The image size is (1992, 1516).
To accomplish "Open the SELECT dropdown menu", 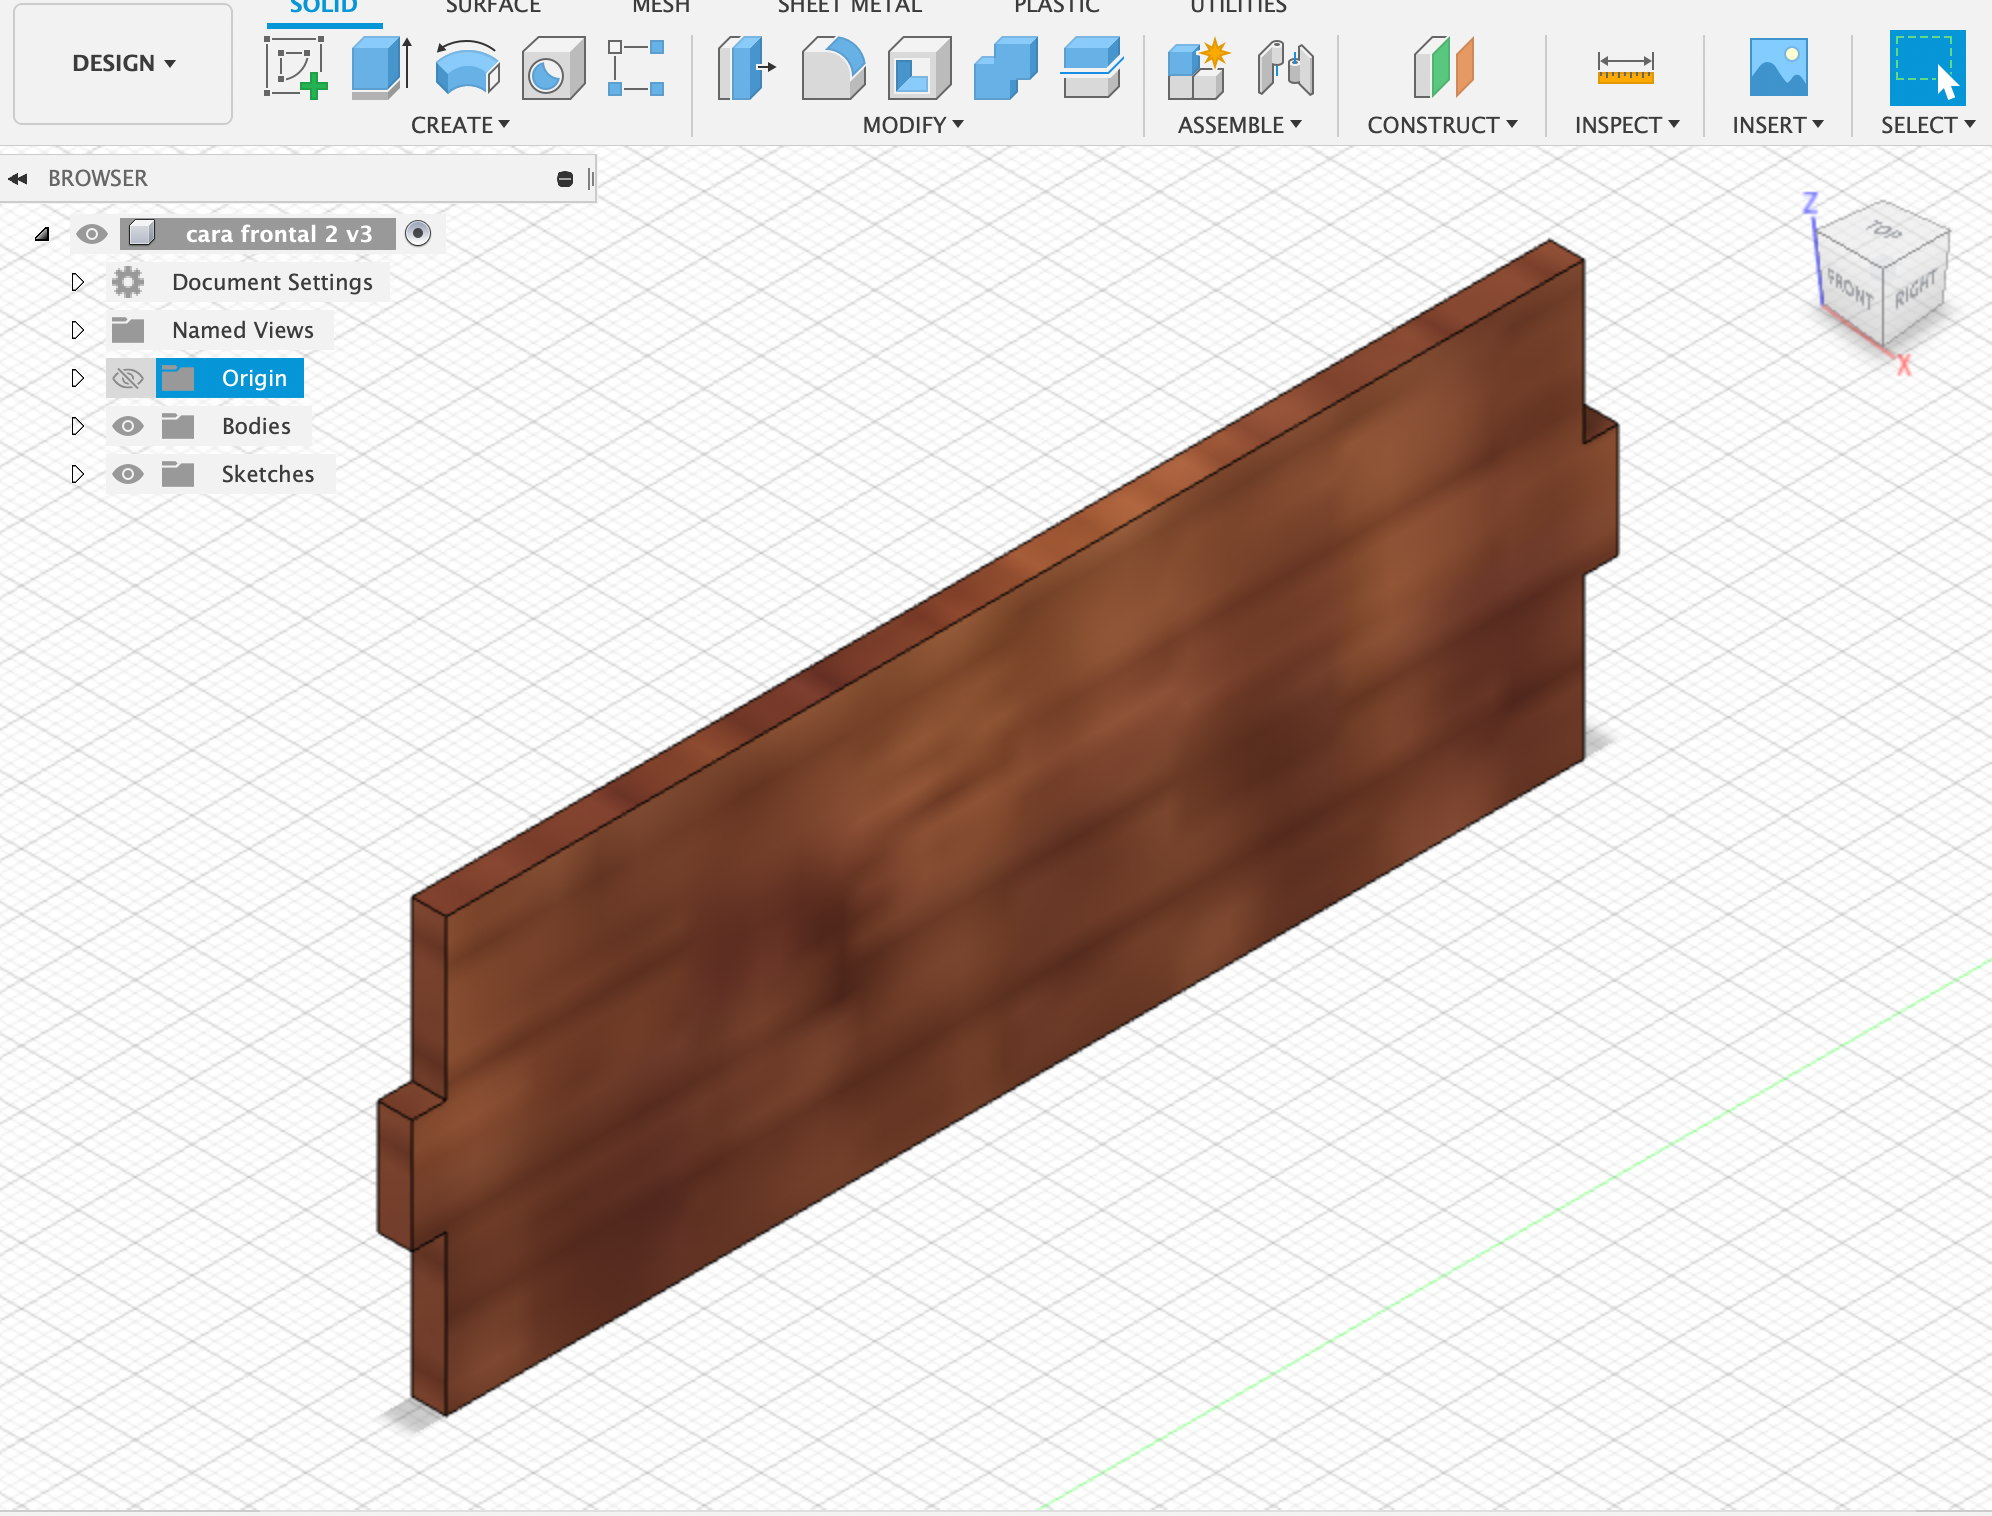I will (1928, 125).
